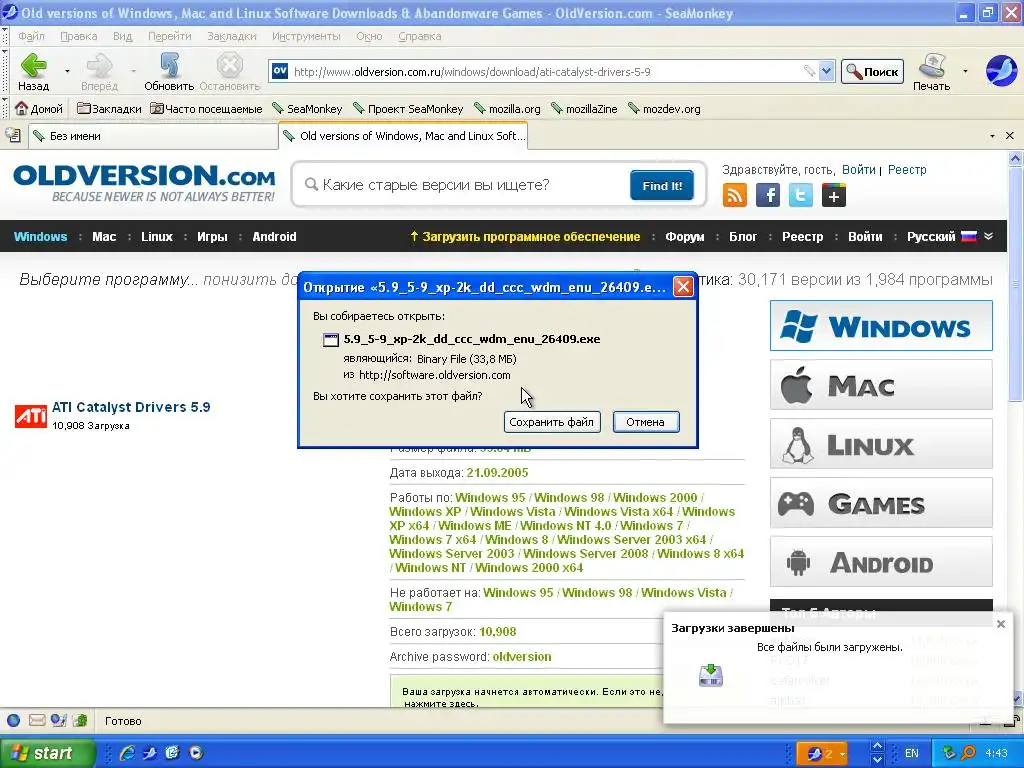Expand the address bar URL history dropdown
The width and height of the screenshot is (1024, 768).
coord(827,71)
